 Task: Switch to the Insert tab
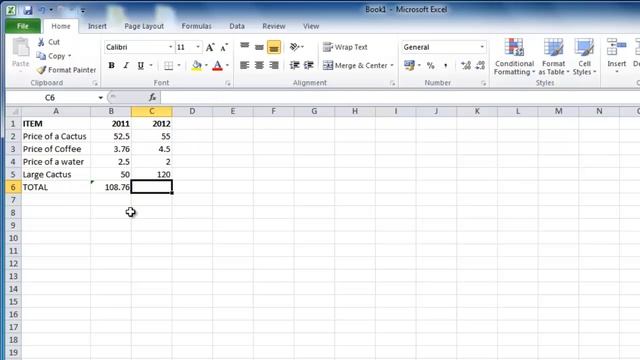click(97, 26)
